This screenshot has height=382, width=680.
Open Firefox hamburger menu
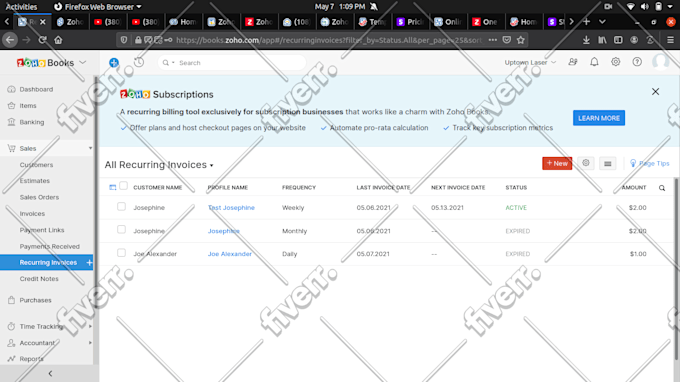point(670,40)
